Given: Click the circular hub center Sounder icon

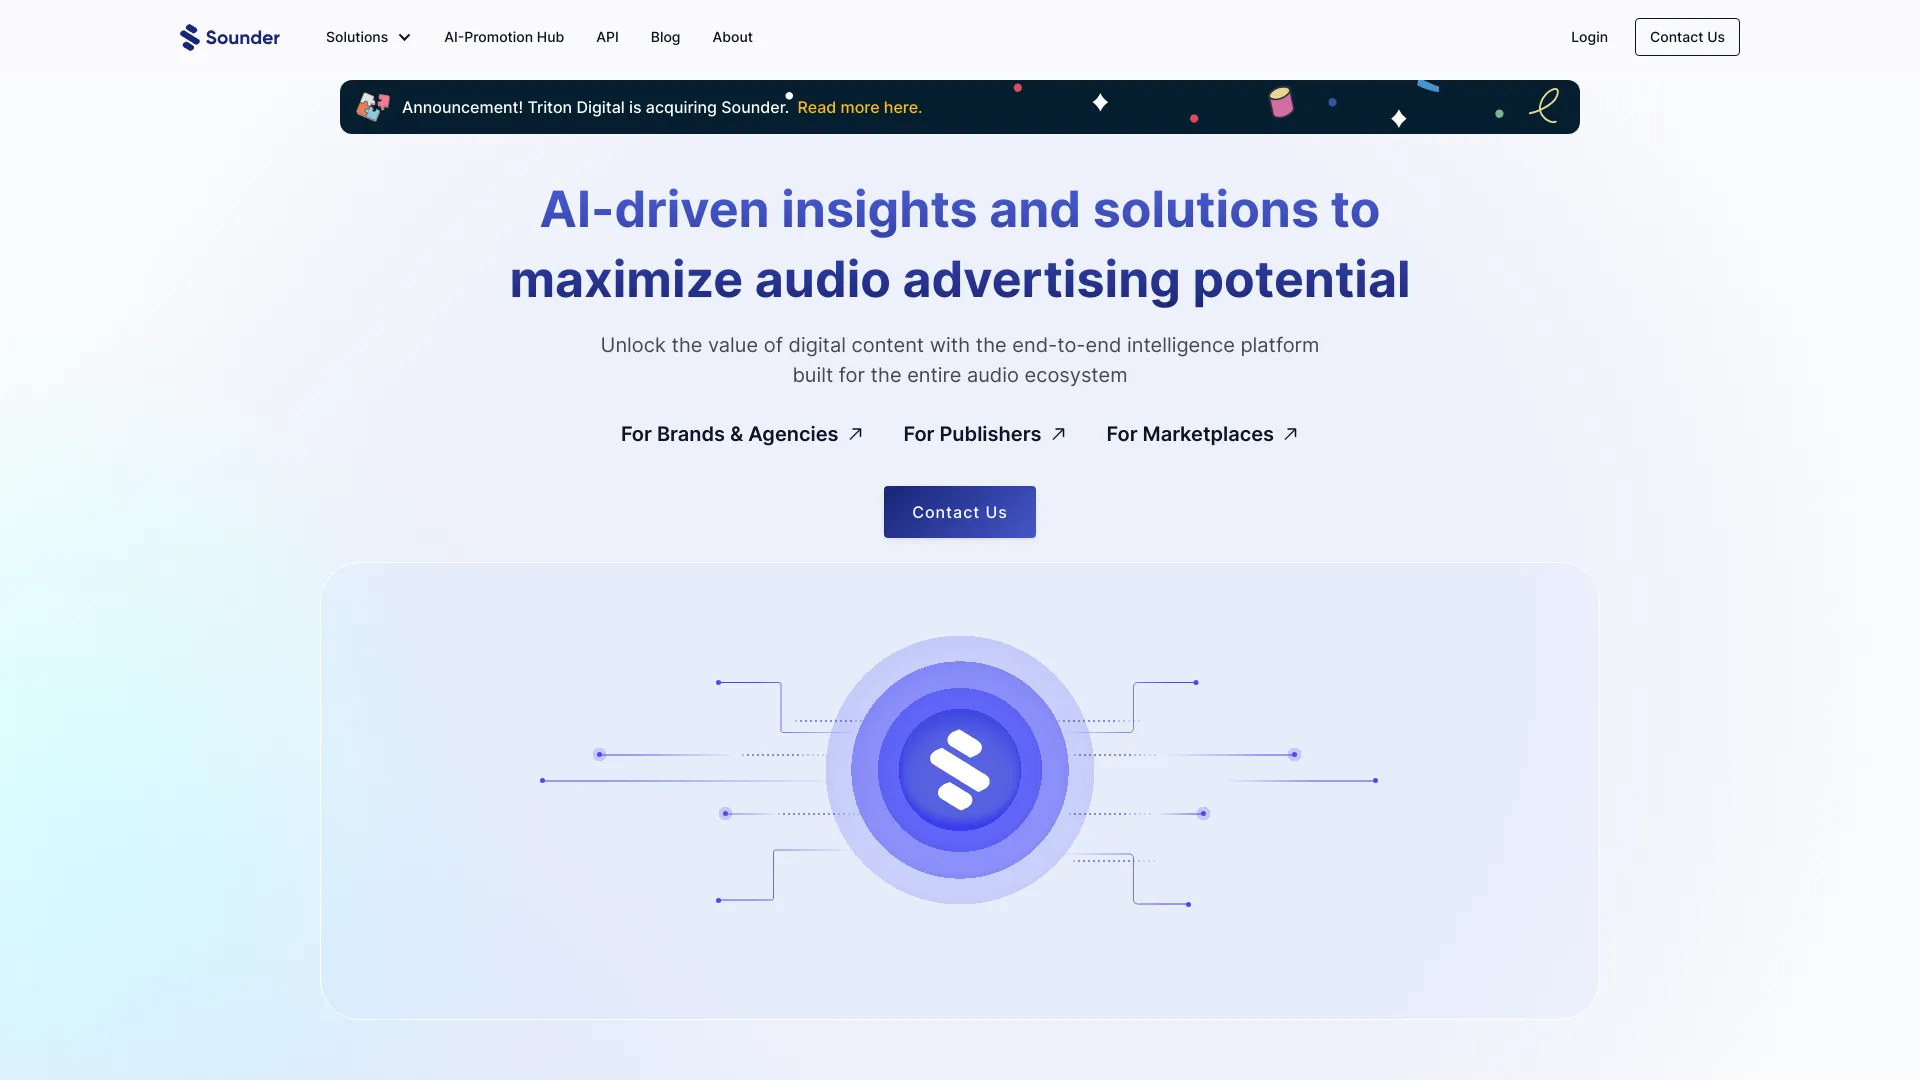Looking at the screenshot, I should tap(959, 769).
